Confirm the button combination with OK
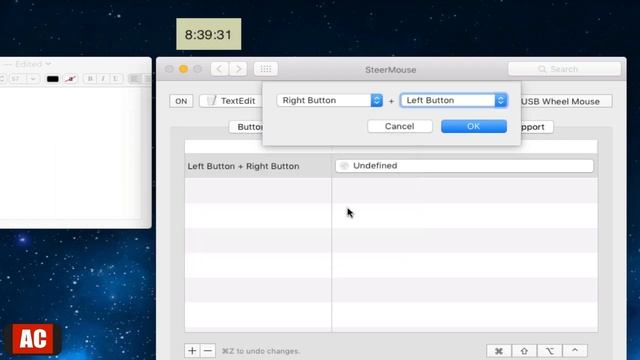Screen dimensions: 640x360 [473, 126]
